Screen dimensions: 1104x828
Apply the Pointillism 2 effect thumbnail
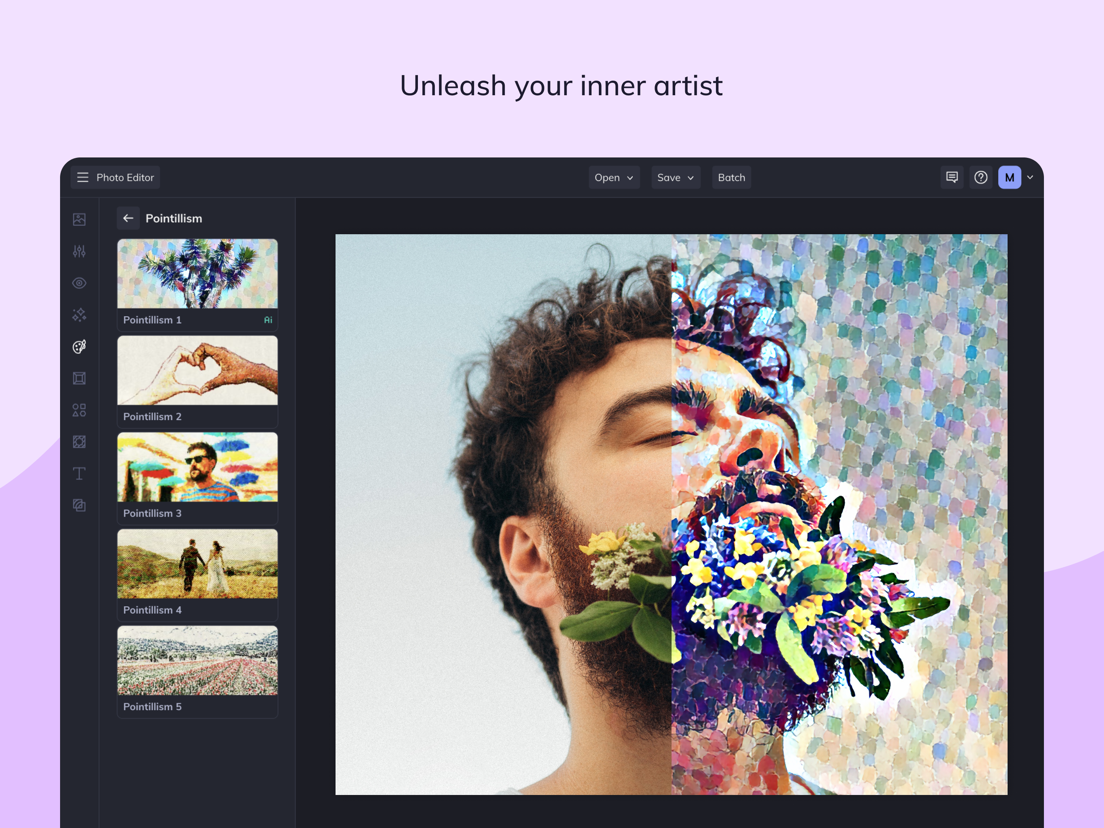pos(197,370)
